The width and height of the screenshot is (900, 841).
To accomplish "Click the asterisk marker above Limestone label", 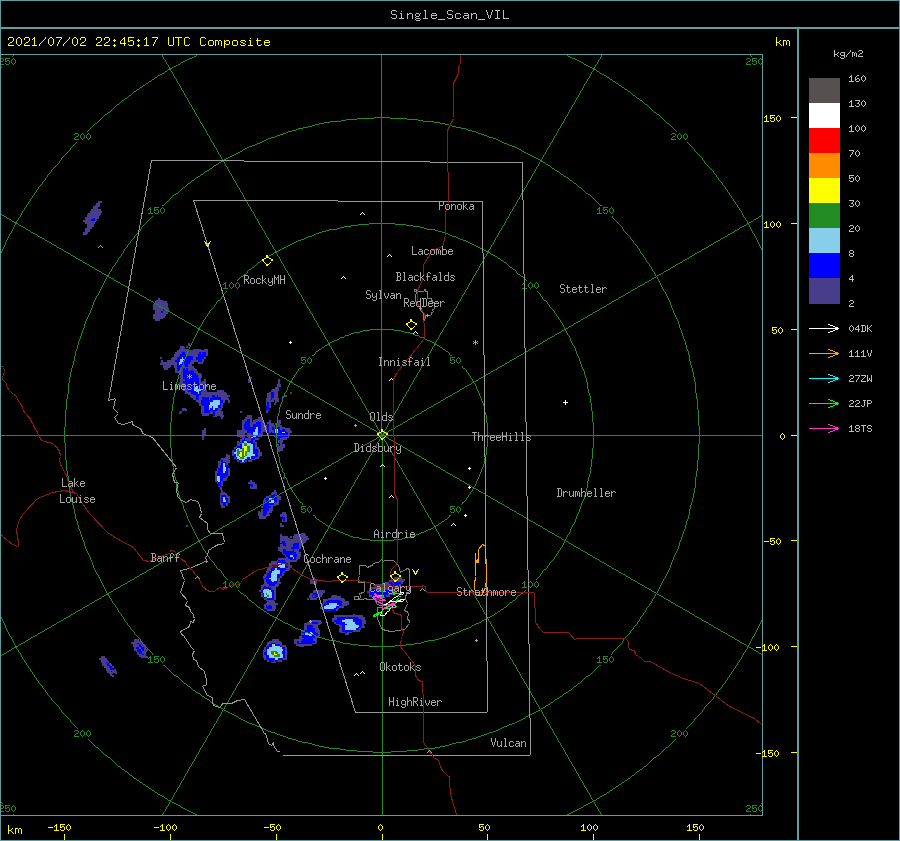I will 189,377.
